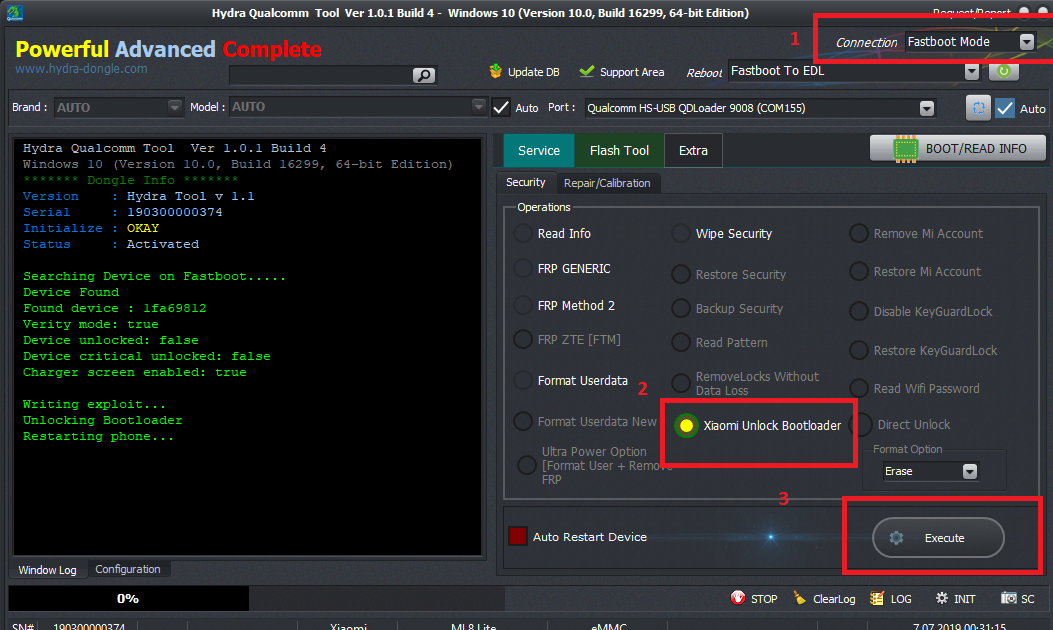Select the Disable KeyGuardLock option
This screenshot has width=1053, height=630.
(859, 311)
